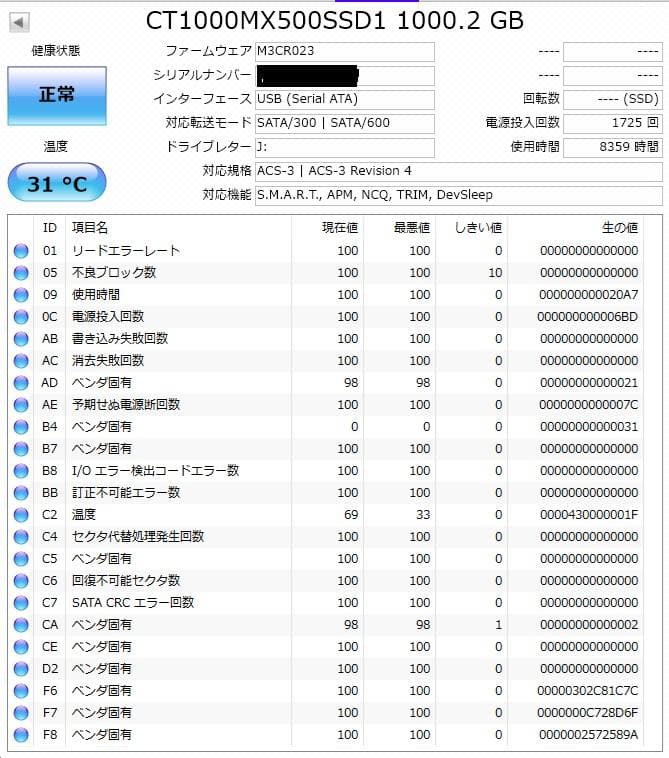Select リードエラーレート attribute name
669x758 pixels.
(126, 251)
